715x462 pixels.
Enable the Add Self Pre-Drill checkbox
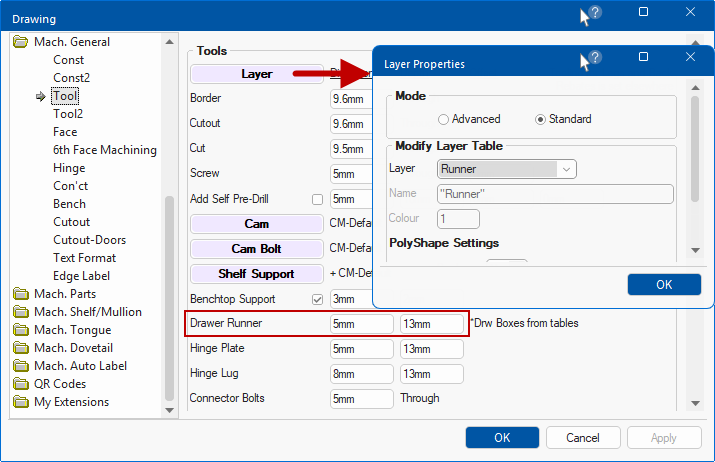(x=318, y=199)
